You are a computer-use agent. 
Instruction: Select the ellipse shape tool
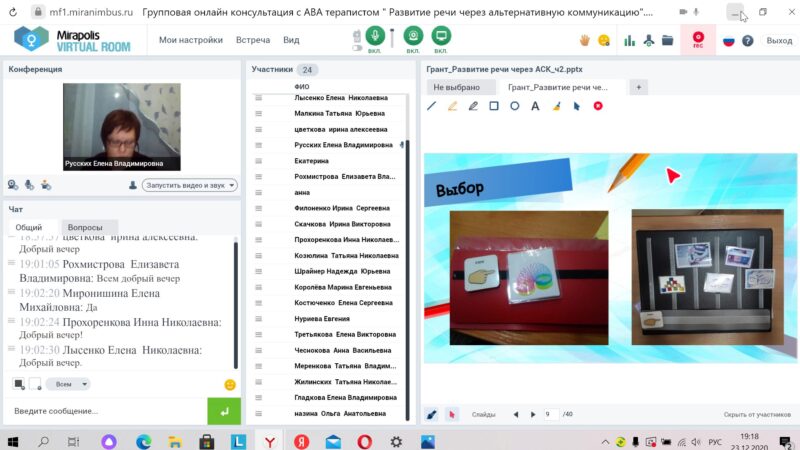(515, 106)
